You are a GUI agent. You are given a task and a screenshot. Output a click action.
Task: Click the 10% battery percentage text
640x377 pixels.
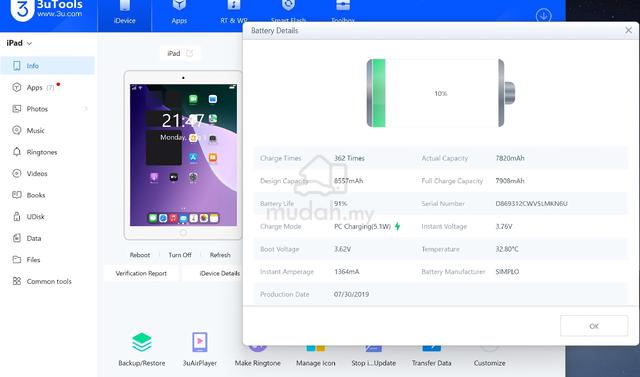[x=441, y=93]
